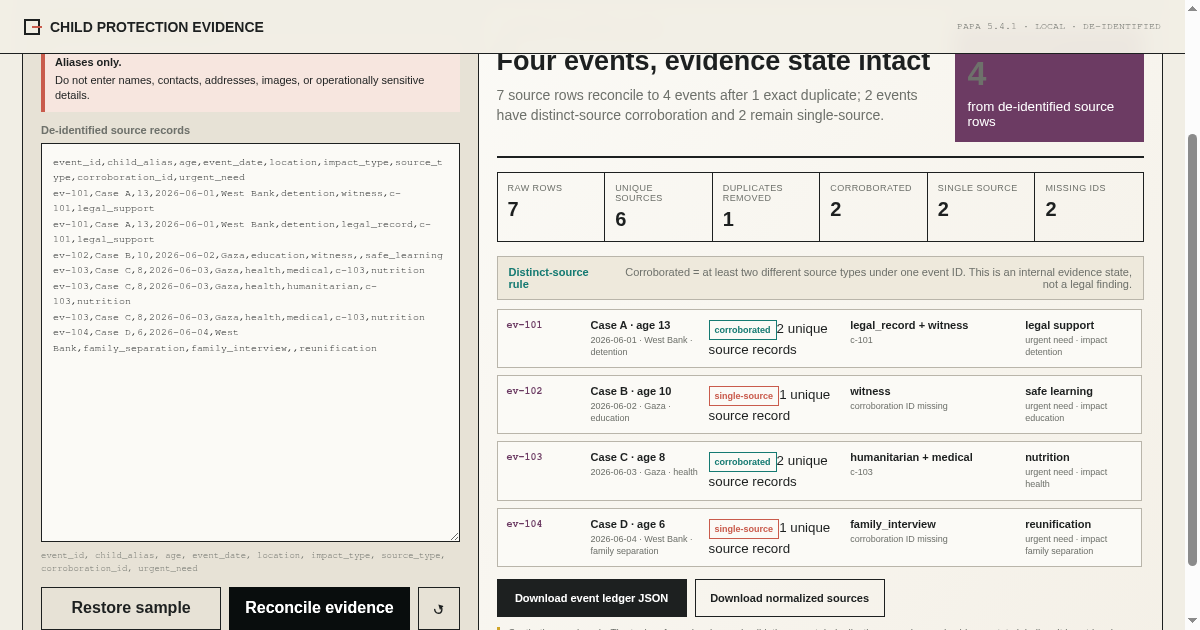Click legal_record + witness source text
Image resolution: width=1200 pixels, height=630 pixels.
(x=909, y=325)
